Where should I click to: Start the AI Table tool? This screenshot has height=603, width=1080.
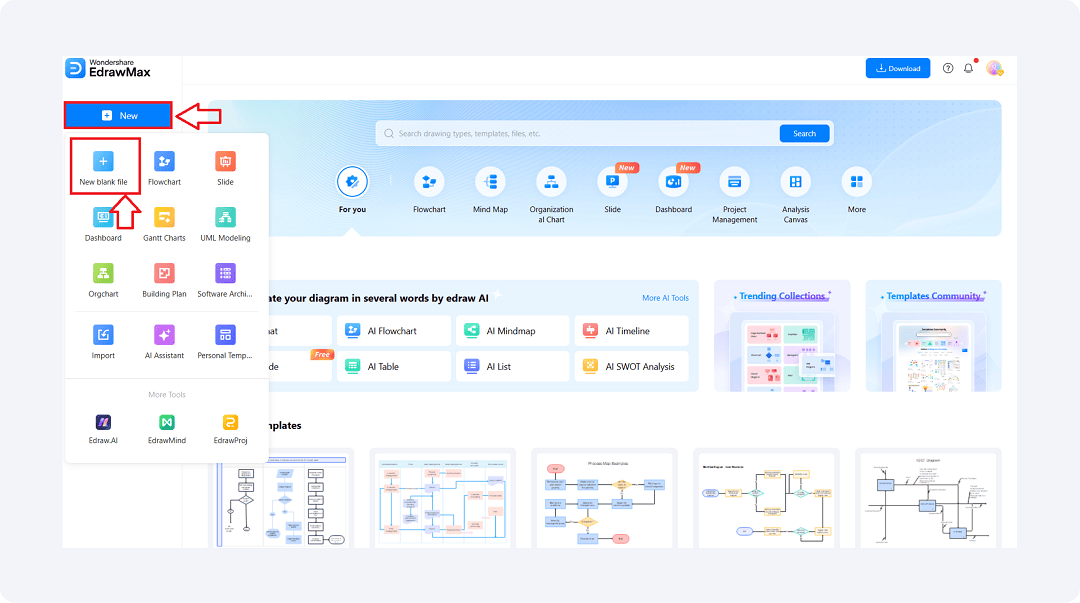point(394,367)
